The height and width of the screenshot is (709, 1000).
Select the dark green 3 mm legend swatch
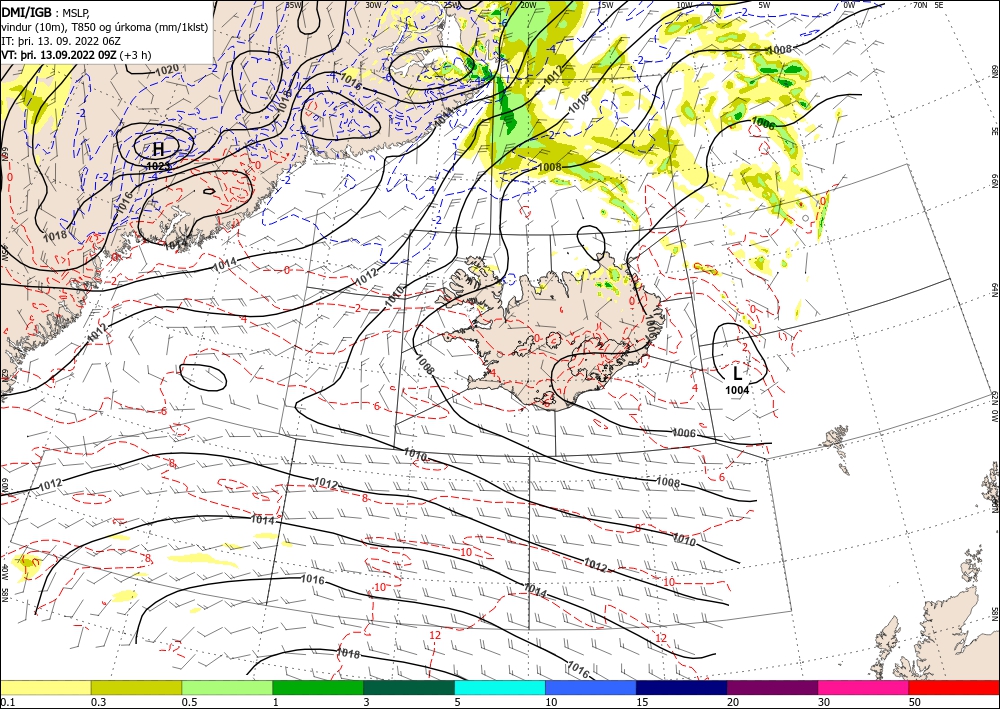(x=409, y=687)
